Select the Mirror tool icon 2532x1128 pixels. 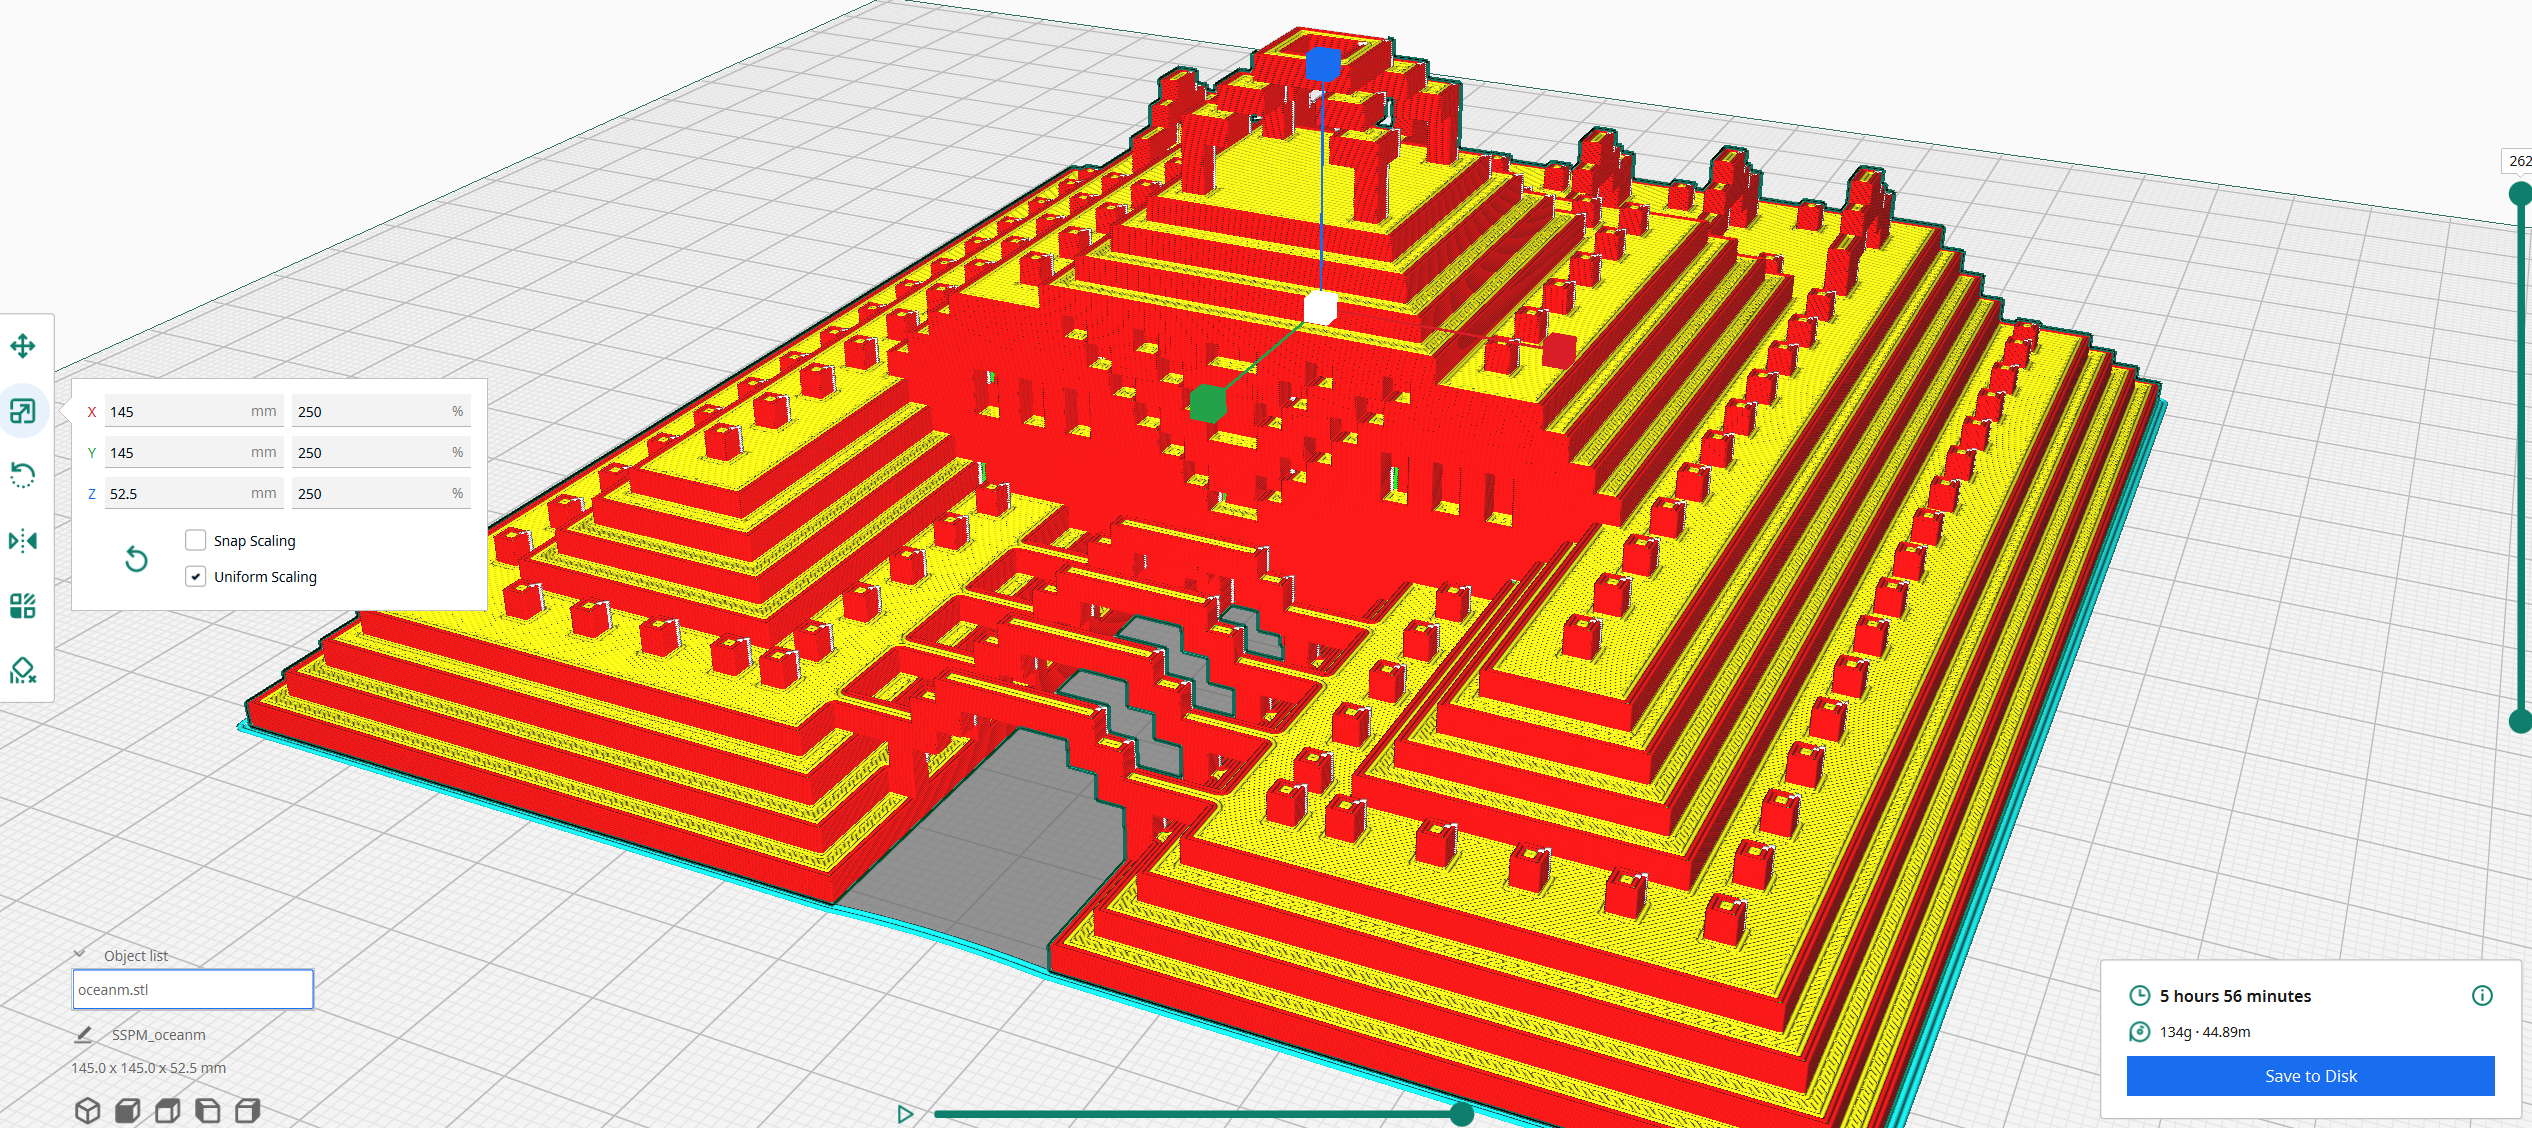pyautogui.click(x=23, y=541)
